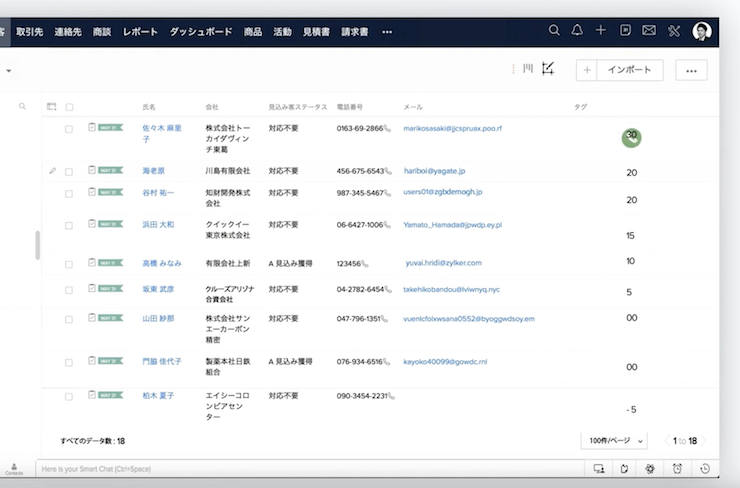Viewport: 740px width, 488px height.
Task: Open the search magnifier in top bar
Action: point(554,31)
